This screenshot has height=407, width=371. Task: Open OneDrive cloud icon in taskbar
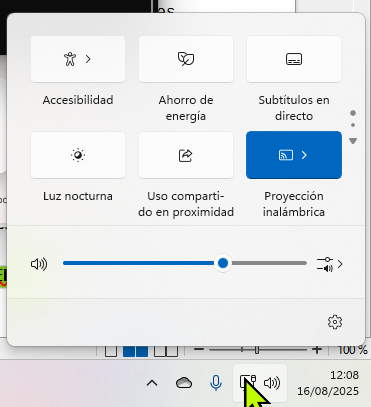pos(184,383)
